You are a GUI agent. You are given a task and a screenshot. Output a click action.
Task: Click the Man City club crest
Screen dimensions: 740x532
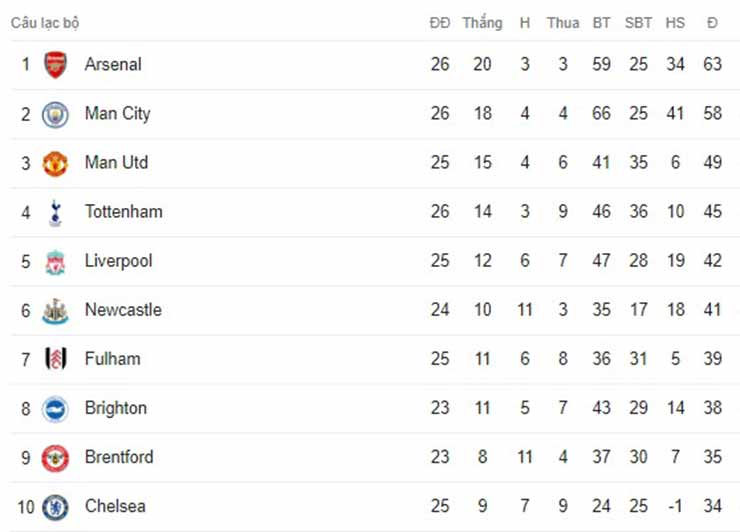[55, 114]
